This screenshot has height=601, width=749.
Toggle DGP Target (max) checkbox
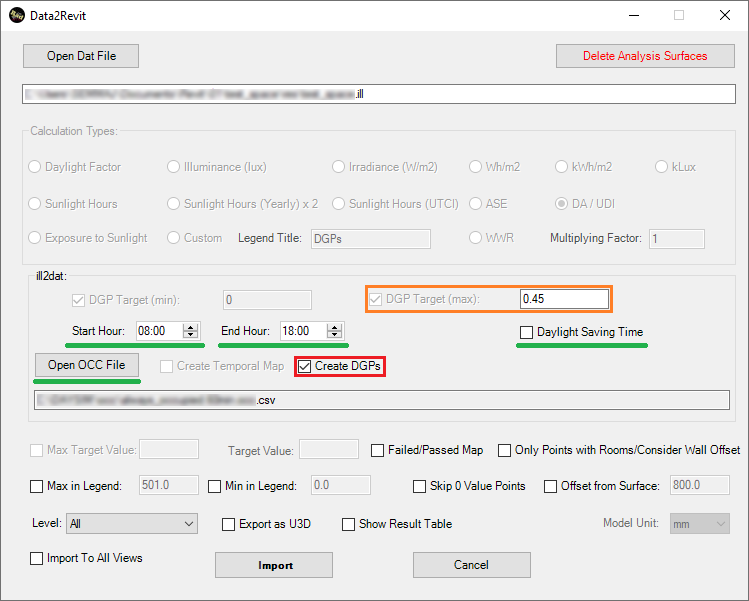pyautogui.click(x=375, y=299)
